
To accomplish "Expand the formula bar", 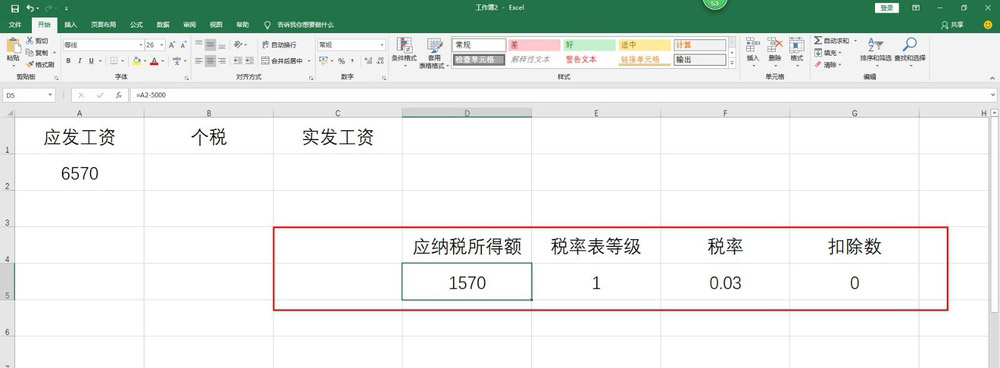I will pos(993,95).
